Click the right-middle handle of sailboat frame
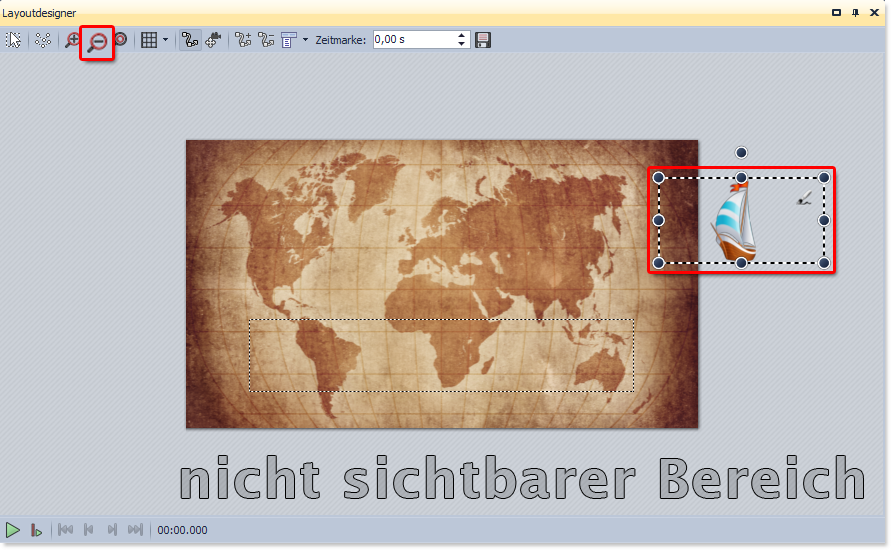This screenshot has width=893, height=551. pyautogui.click(x=824, y=220)
